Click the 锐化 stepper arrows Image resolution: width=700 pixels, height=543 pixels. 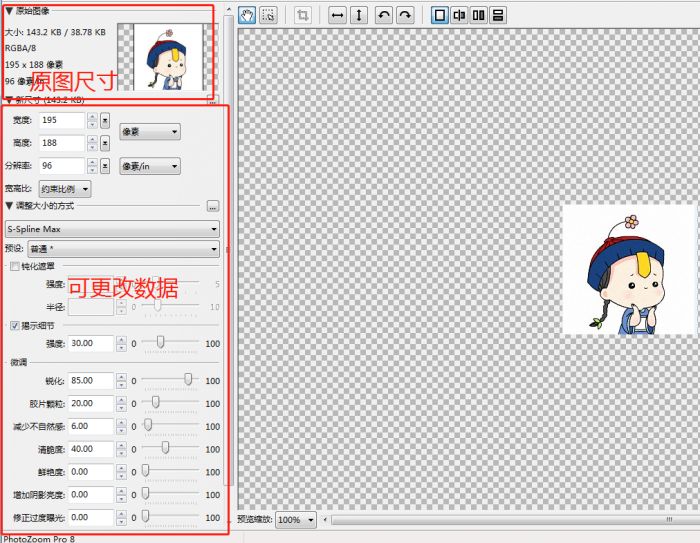pyautogui.click(x=121, y=381)
